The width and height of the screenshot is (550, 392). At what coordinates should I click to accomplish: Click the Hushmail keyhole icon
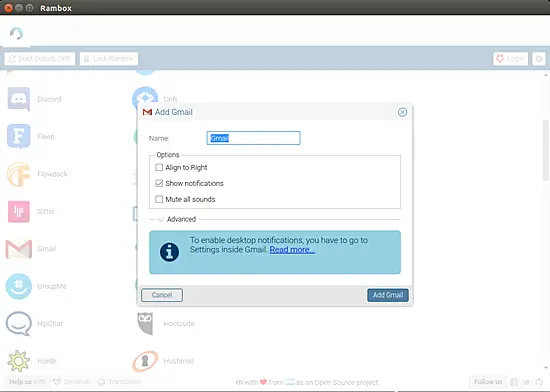click(145, 361)
